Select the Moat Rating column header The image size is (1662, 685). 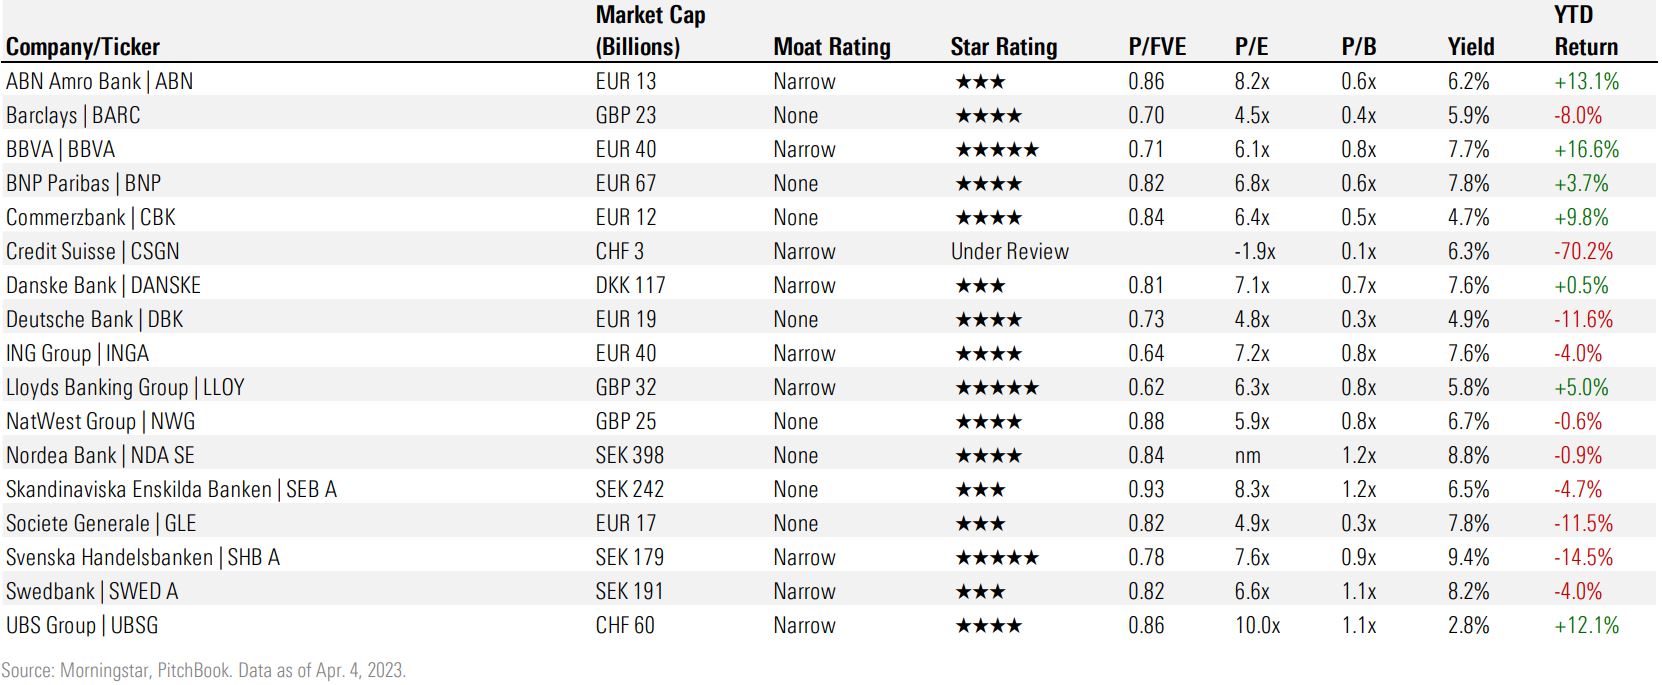[831, 47]
